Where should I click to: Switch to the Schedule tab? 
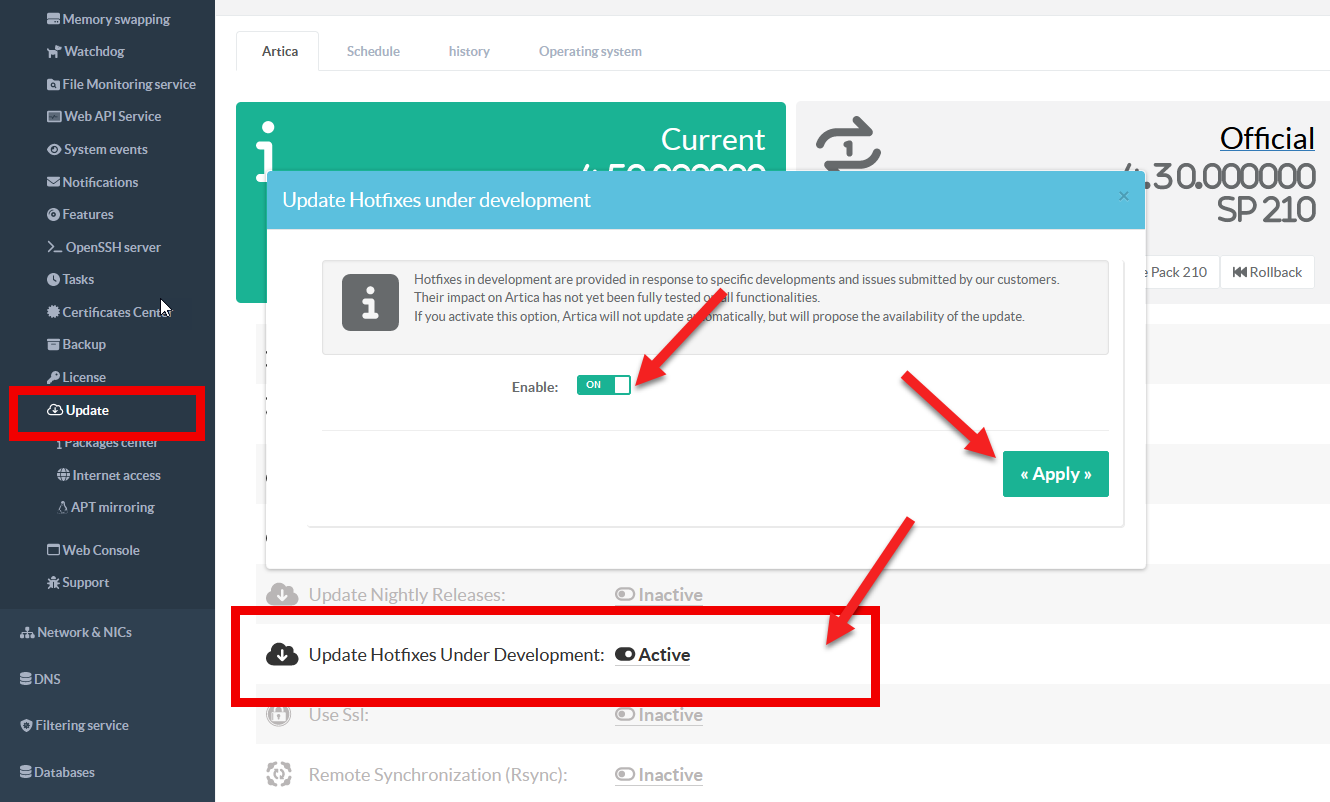coord(373,51)
